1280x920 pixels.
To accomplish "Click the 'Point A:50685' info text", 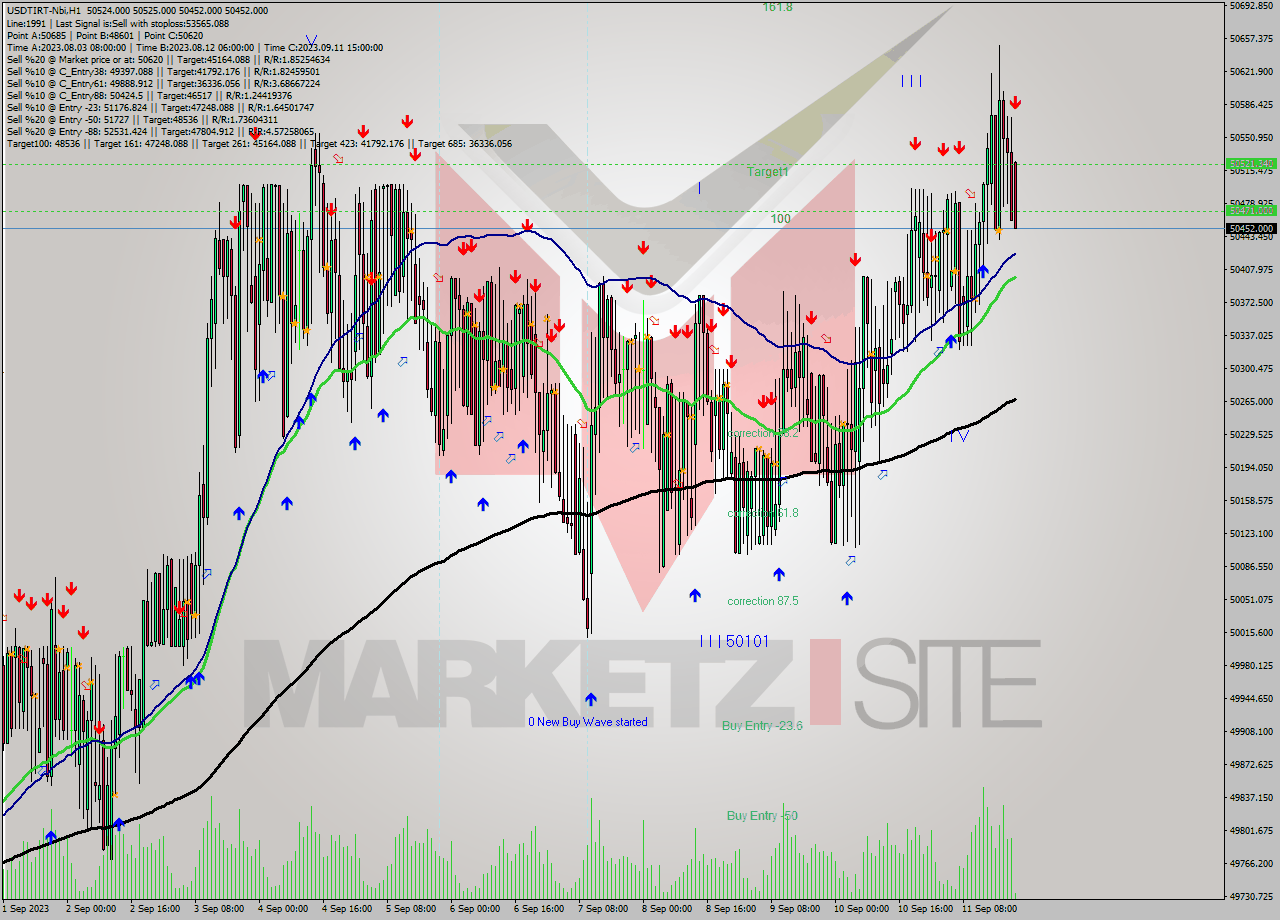I will (x=36, y=35).
